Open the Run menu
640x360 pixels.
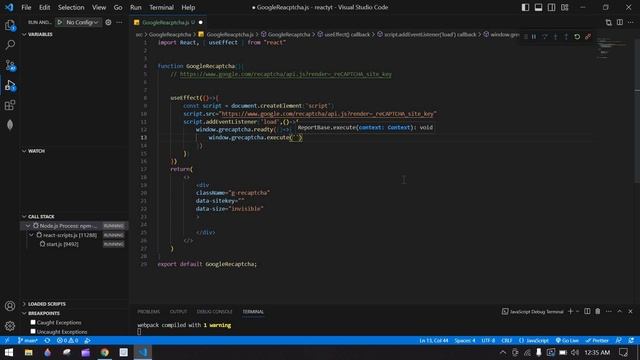(x=136, y=7)
